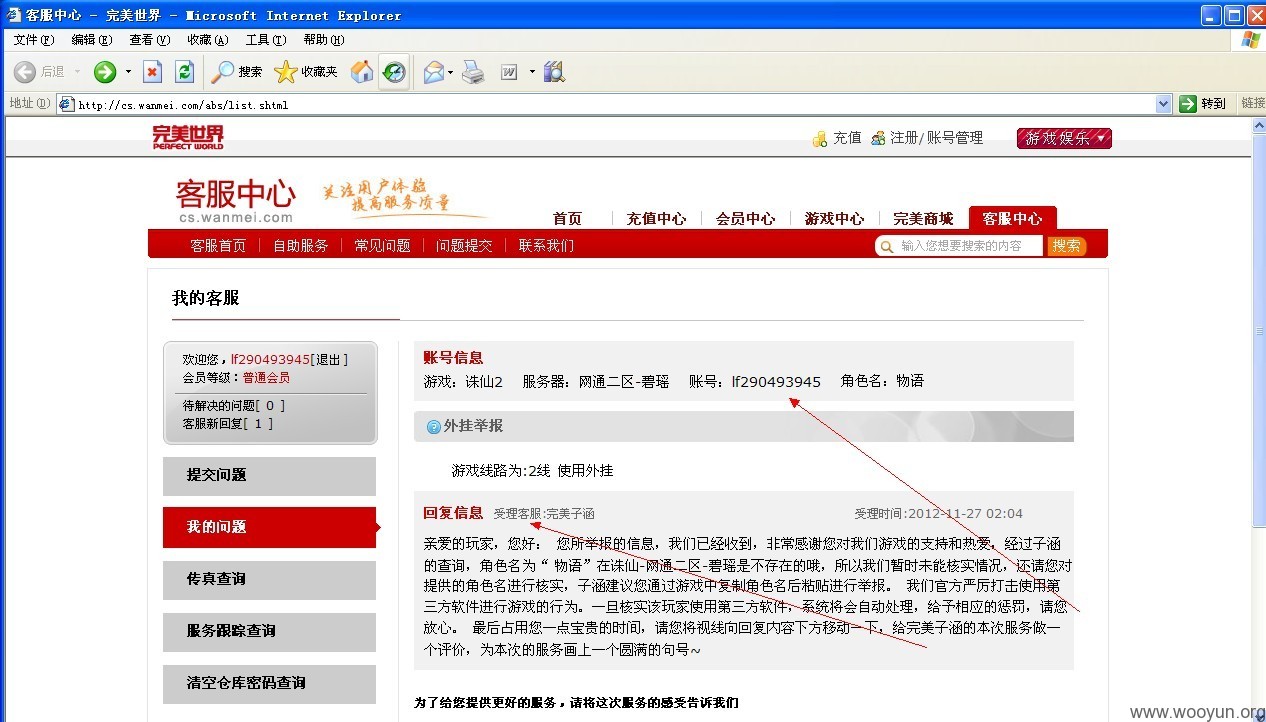Switch to the 首页 nav tab

coord(567,218)
